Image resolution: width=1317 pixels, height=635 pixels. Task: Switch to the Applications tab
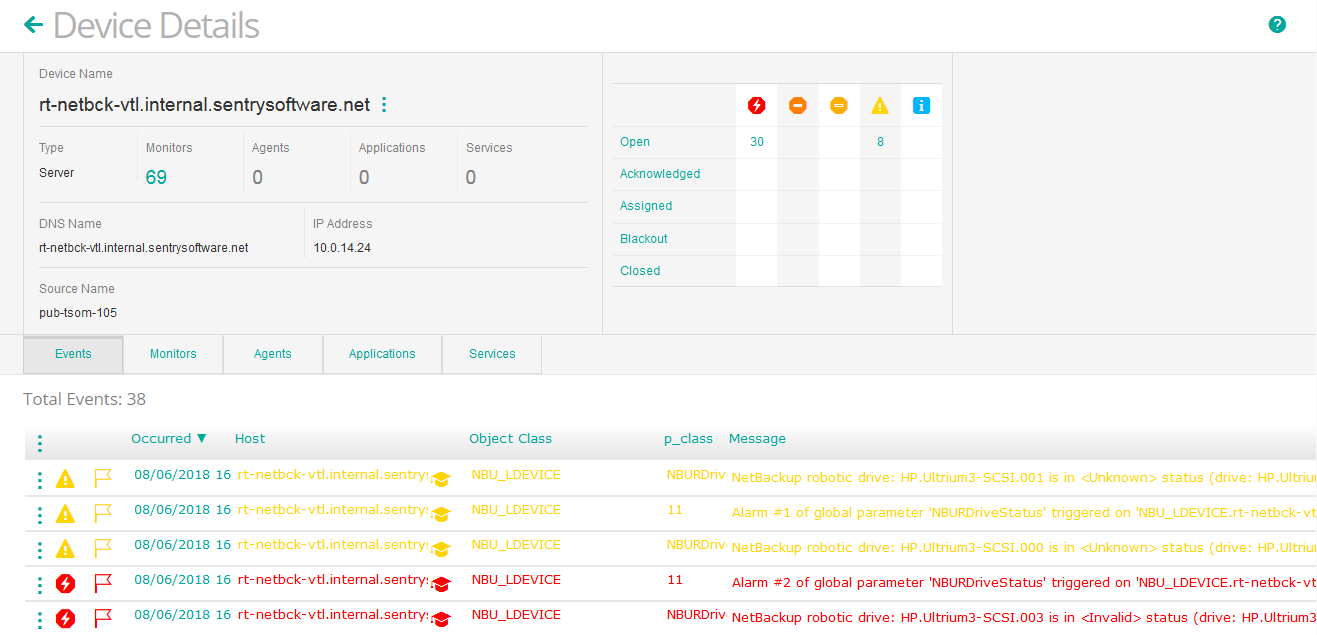pos(382,354)
